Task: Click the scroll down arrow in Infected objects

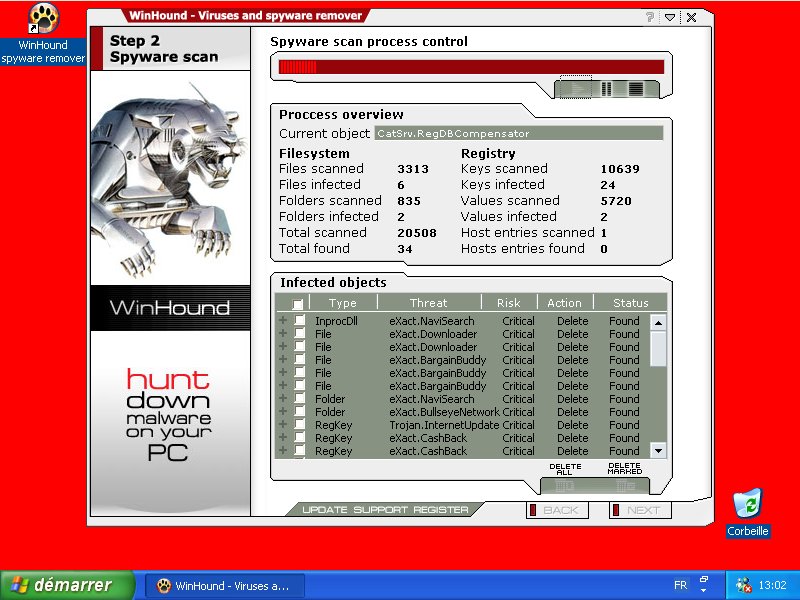Action: (x=658, y=451)
